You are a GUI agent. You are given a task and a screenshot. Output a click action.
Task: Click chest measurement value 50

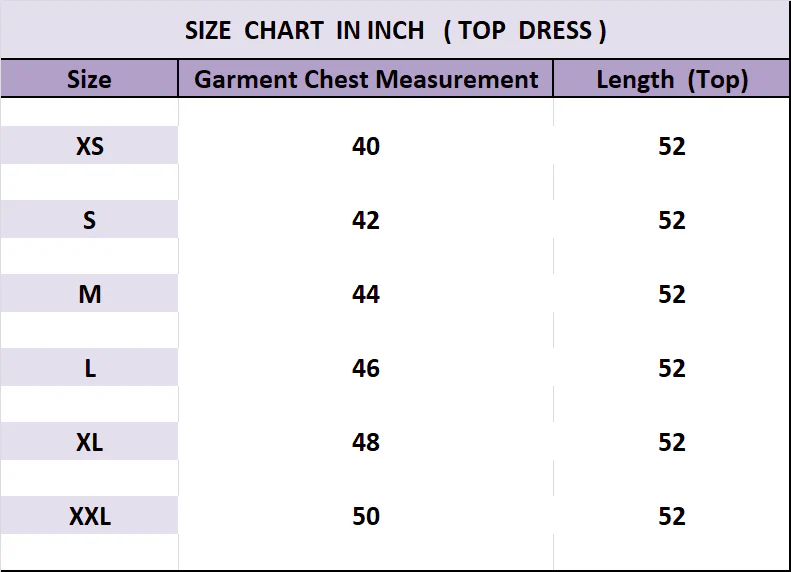click(x=366, y=516)
